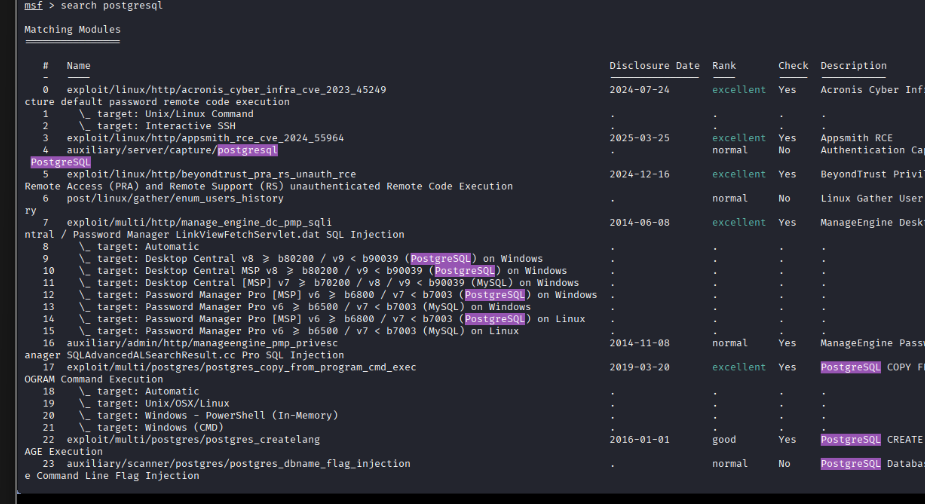Click the auxiliary/server/capture/postgresql module
This screenshot has width=925, height=504.
tap(172, 150)
